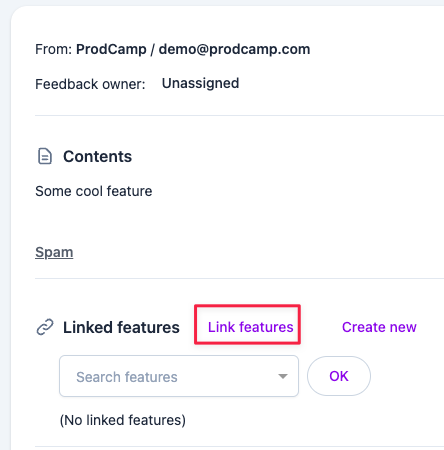This screenshot has height=450, width=444.
Task: Focus the Search features field
Action: tap(179, 376)
